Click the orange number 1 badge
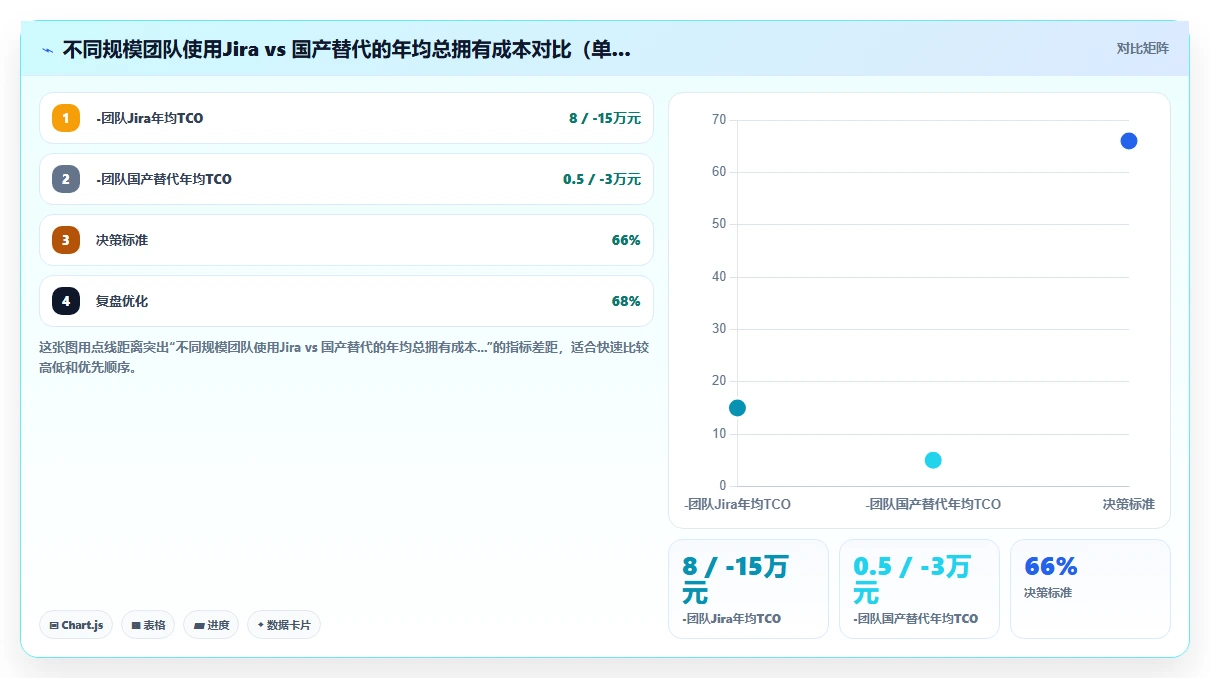The width and height of the screenshot is (1210, 678). pyautogui.click(x=66, y=118)
